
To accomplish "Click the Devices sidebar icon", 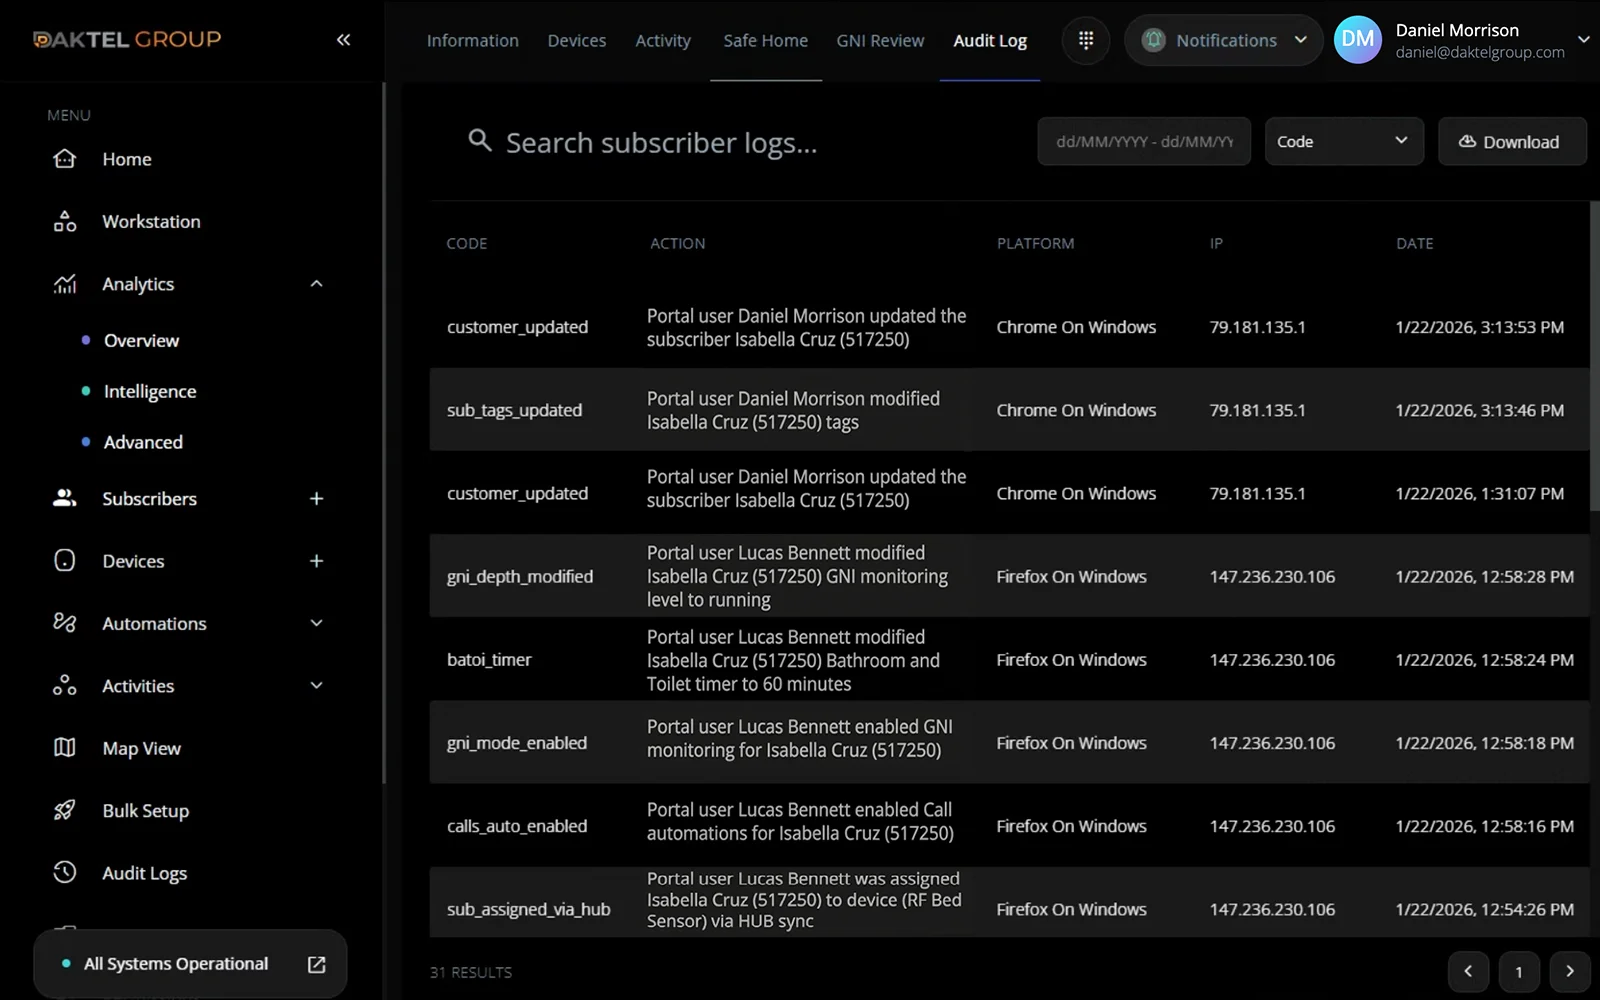I will point(65,561).
